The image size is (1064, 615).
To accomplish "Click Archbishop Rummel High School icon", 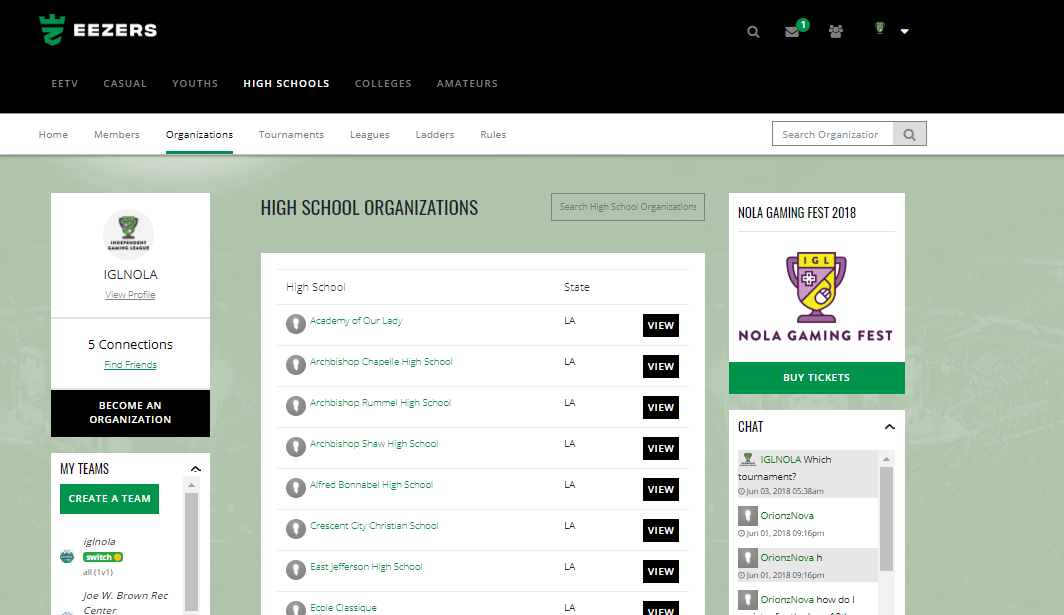I will click(x=296, y=406).
